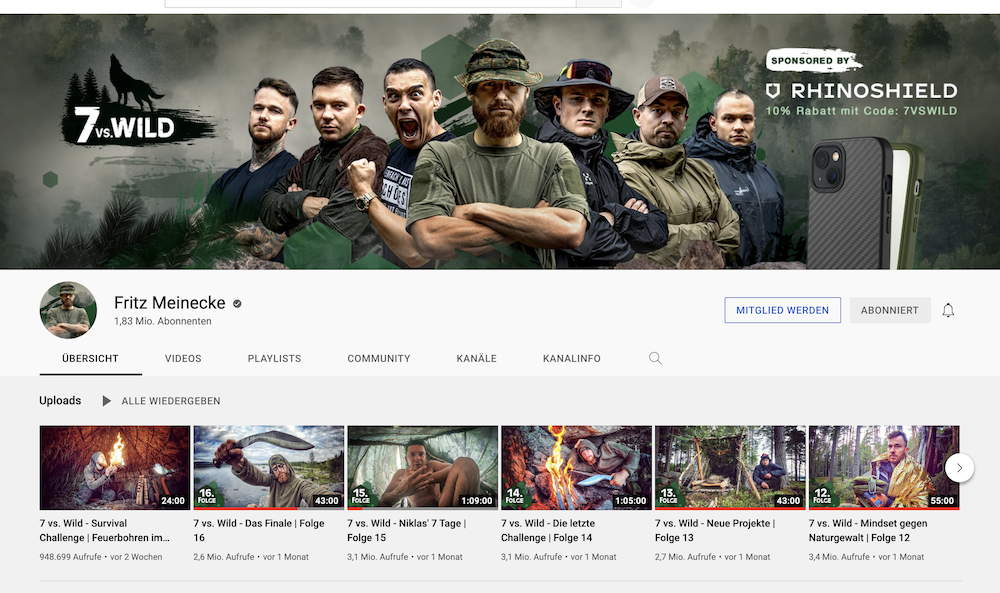Select the Community tab

point(379,358)
